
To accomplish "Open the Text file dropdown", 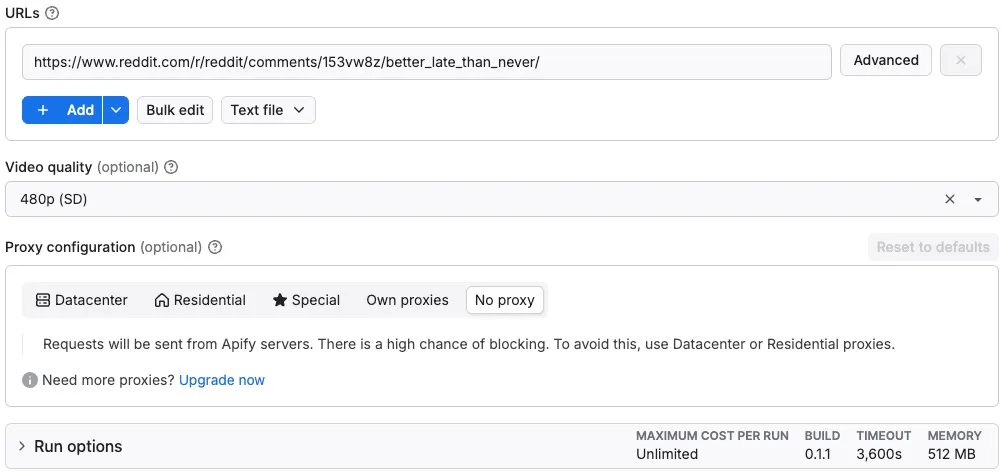I will click(x=268, y=110).
